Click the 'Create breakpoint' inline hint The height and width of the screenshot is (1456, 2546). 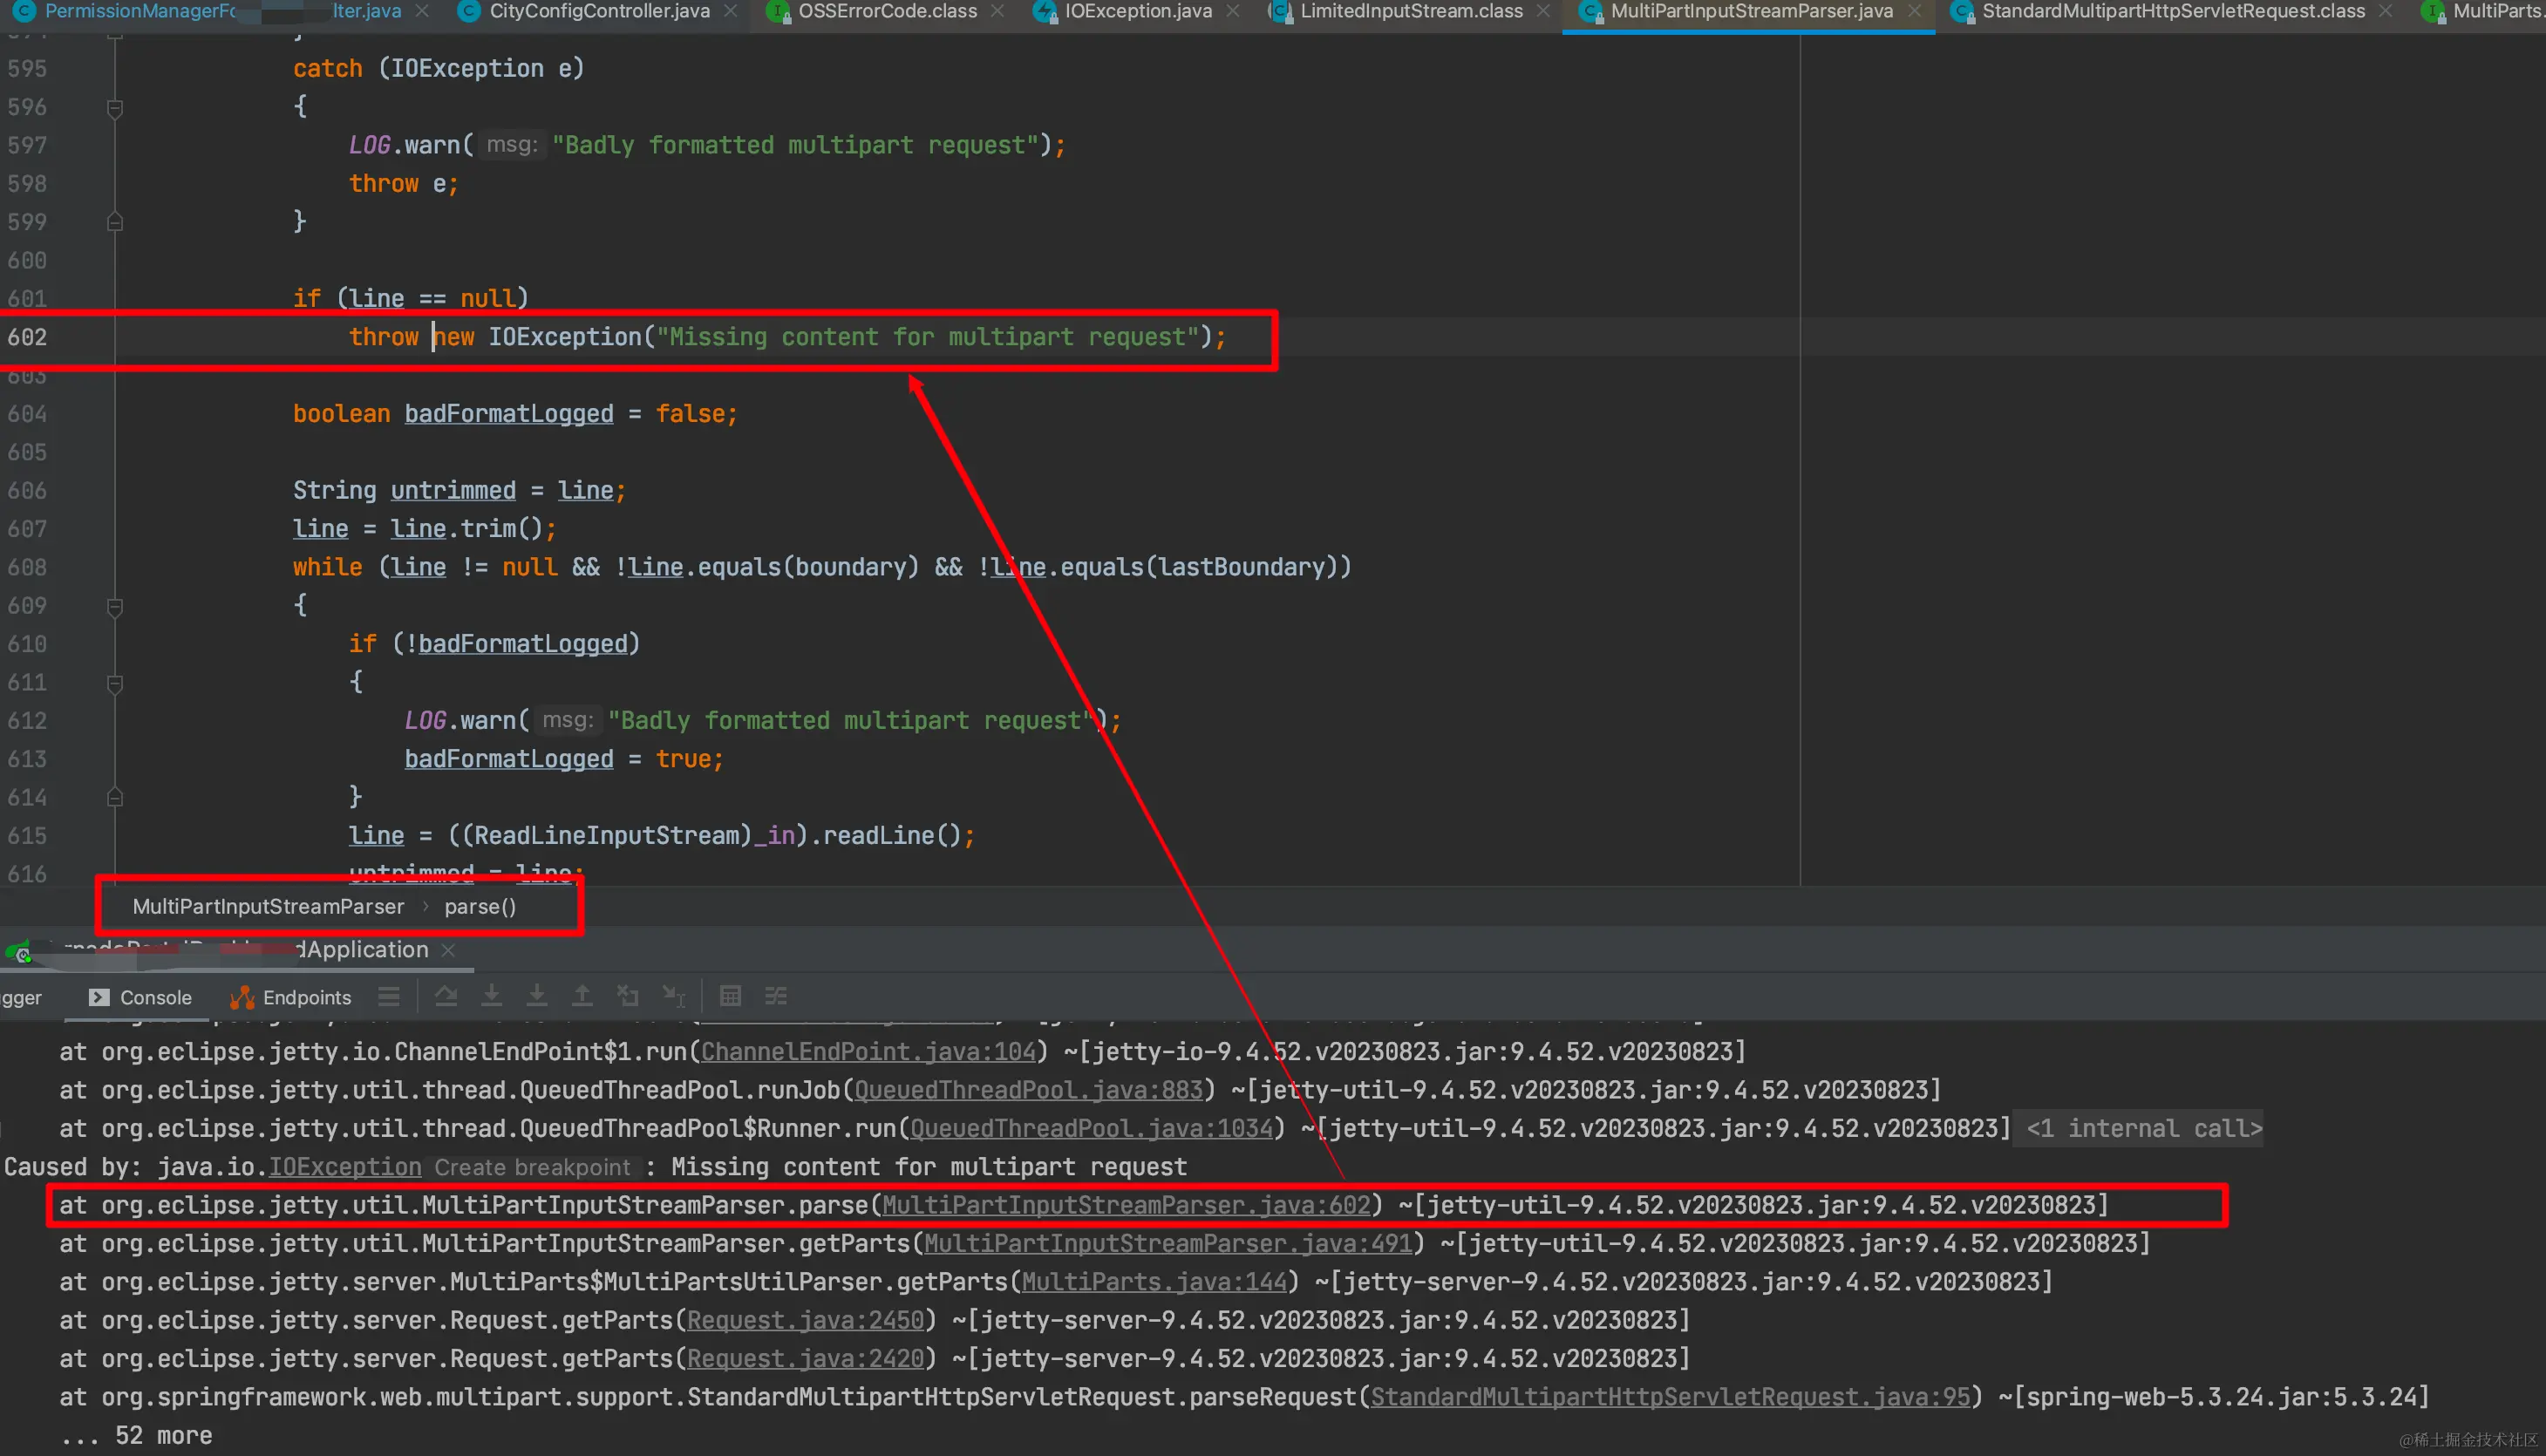532,1168
